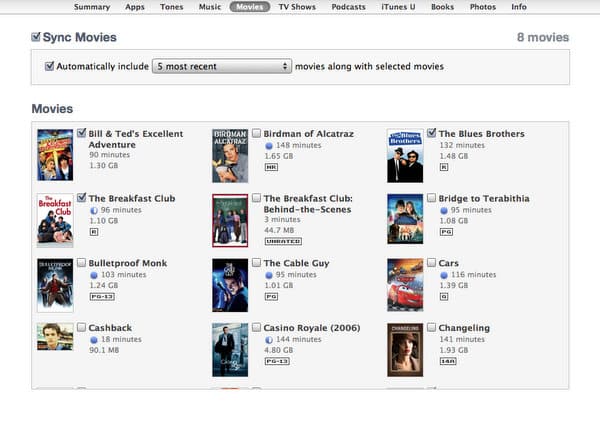This screenshot has width=600, height=427.
Task: Click the partially watched dot for Casino Royale
Action: (269, 340)
